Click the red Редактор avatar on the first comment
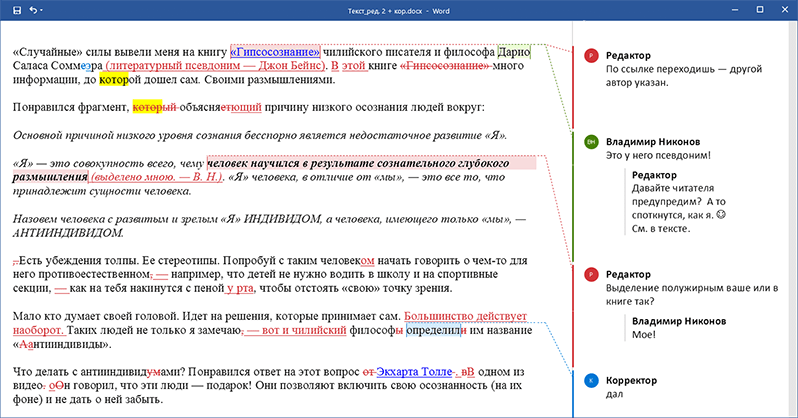 [591, 55]
